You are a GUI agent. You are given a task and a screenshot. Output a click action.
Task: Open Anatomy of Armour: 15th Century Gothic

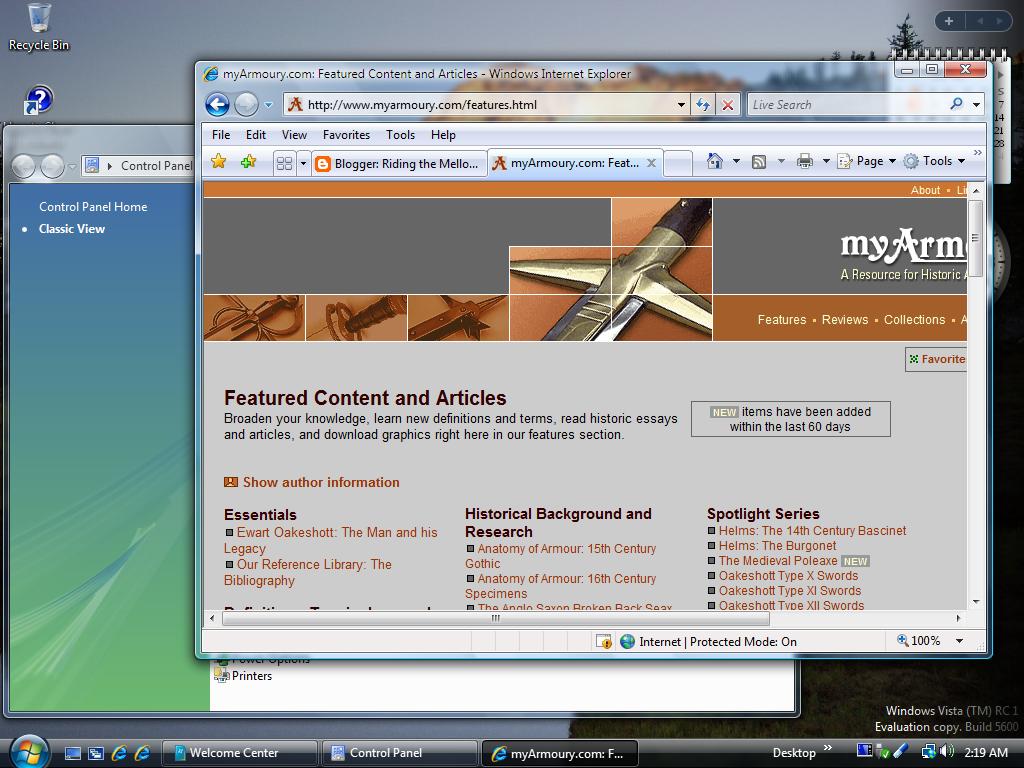(x=561, y=556)
